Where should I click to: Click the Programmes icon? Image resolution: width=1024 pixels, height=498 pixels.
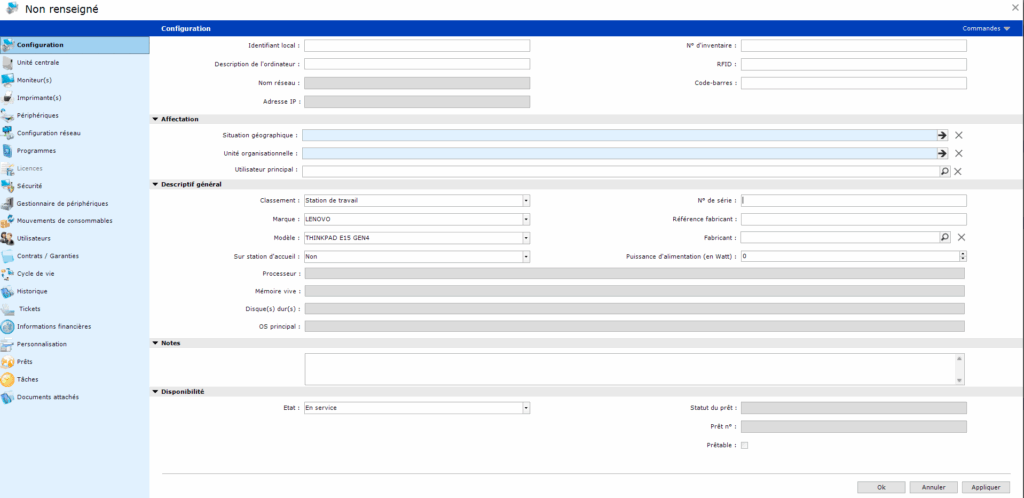[x=8, y=151]
